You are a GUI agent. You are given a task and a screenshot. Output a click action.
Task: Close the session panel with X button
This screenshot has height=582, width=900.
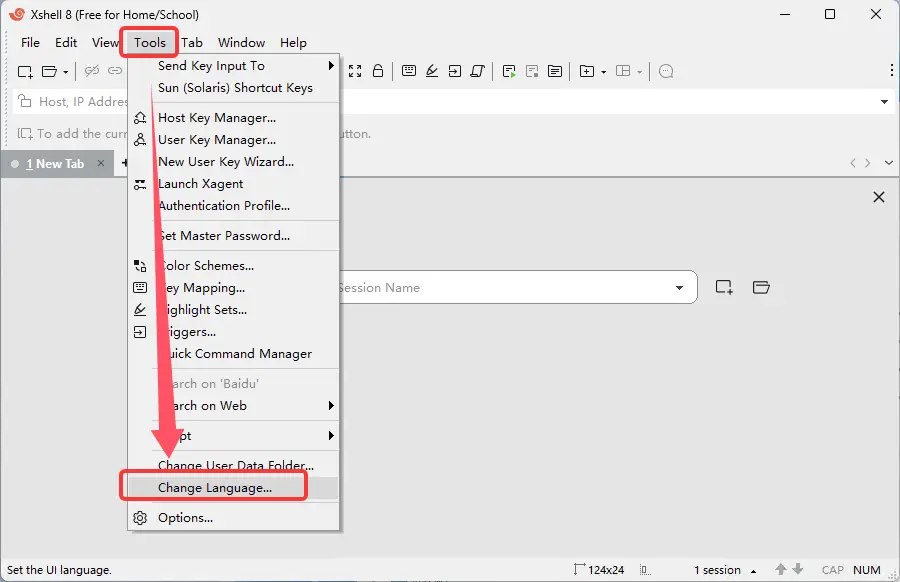(x=879, y=198)
